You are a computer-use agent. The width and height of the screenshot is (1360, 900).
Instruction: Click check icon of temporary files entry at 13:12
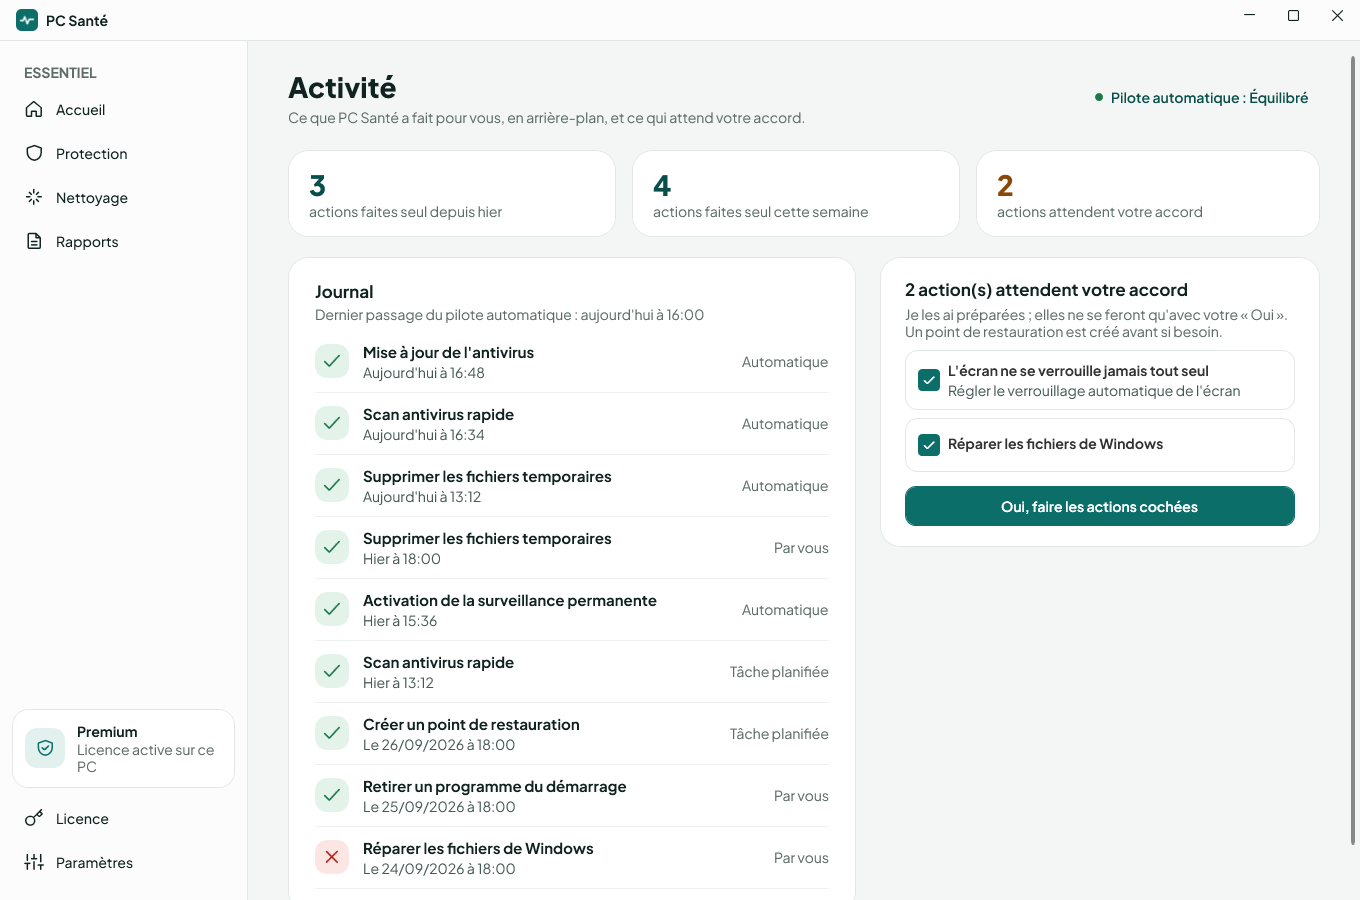[x=332, y=486]
